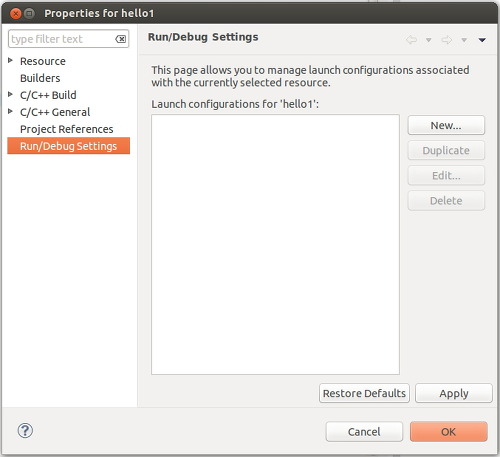This screenshot has height=457, width=500.
Task: Go forward with the right arrow icon
Action: (x=447, y=40)
